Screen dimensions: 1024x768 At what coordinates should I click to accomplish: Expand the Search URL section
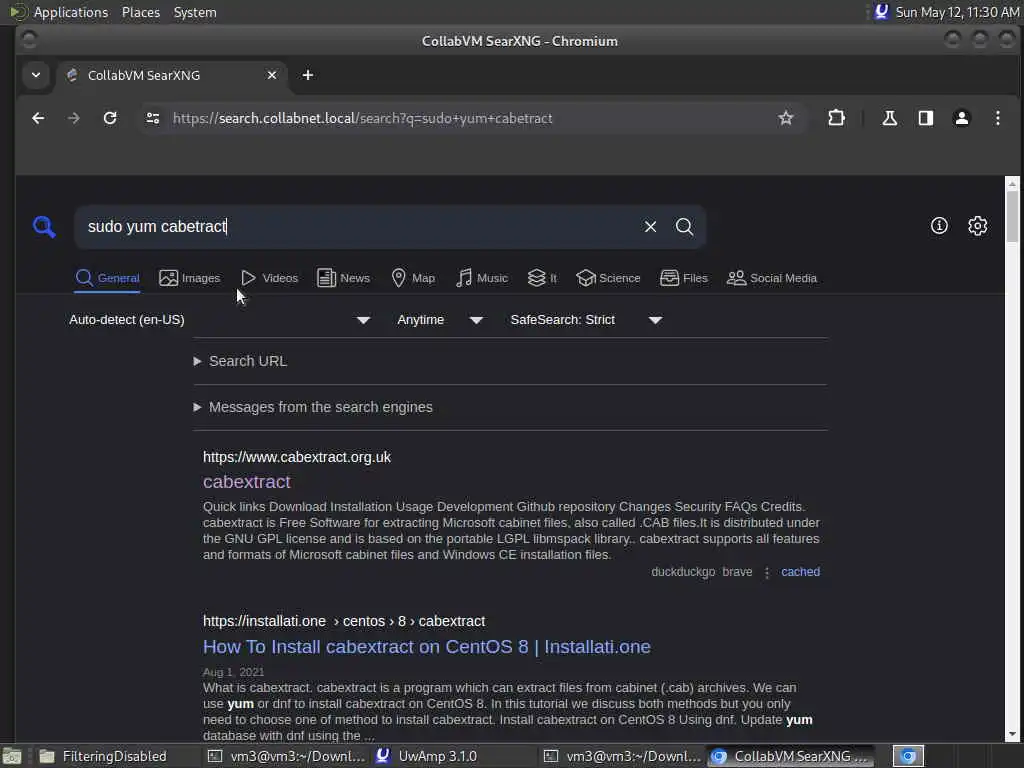coord(240,361)
